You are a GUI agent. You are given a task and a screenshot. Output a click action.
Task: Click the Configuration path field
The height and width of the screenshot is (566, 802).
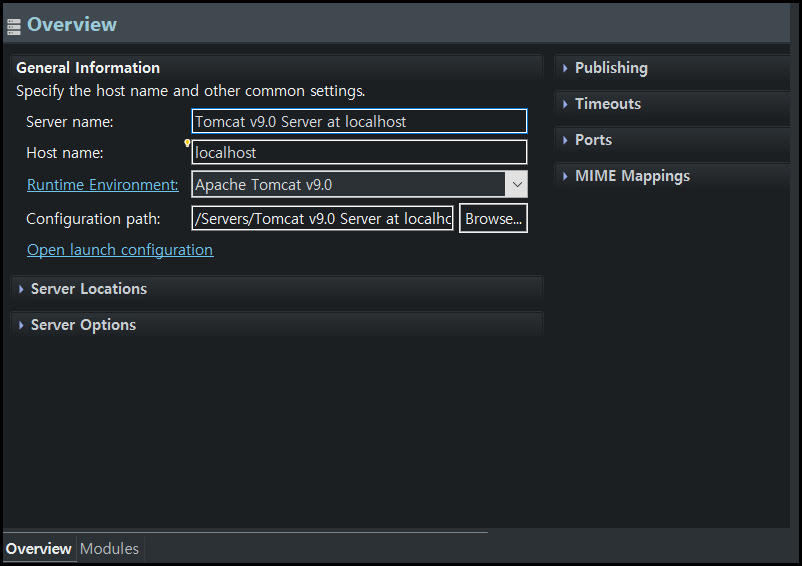(x=322, y=218)
